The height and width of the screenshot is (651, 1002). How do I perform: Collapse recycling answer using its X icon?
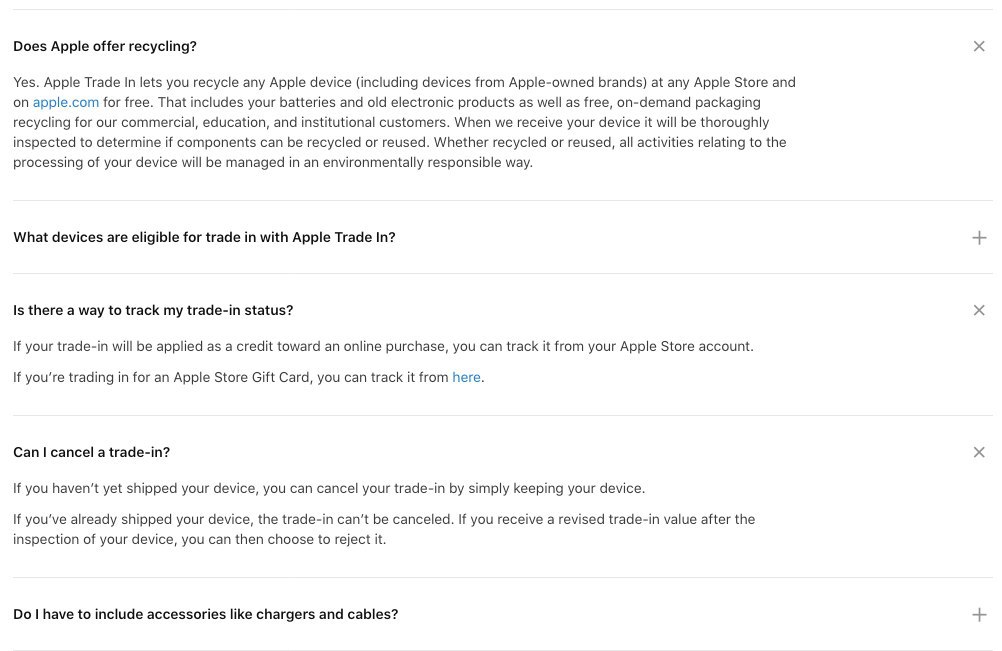pos(978,47)
